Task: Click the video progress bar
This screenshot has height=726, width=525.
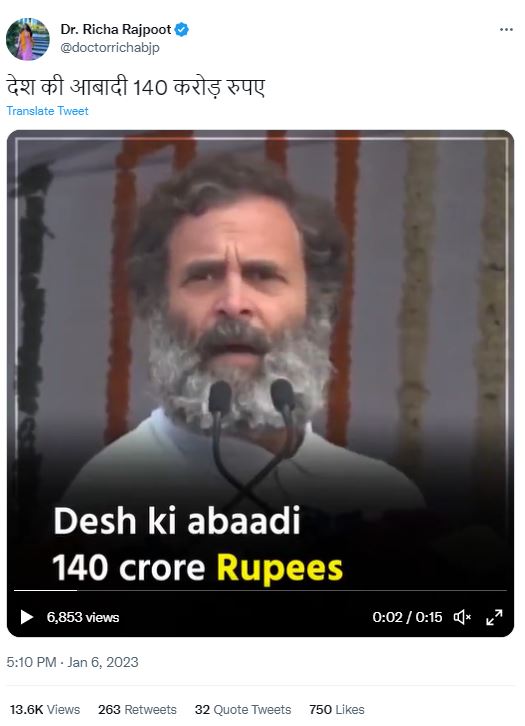Action: click(x=260, y=590)
